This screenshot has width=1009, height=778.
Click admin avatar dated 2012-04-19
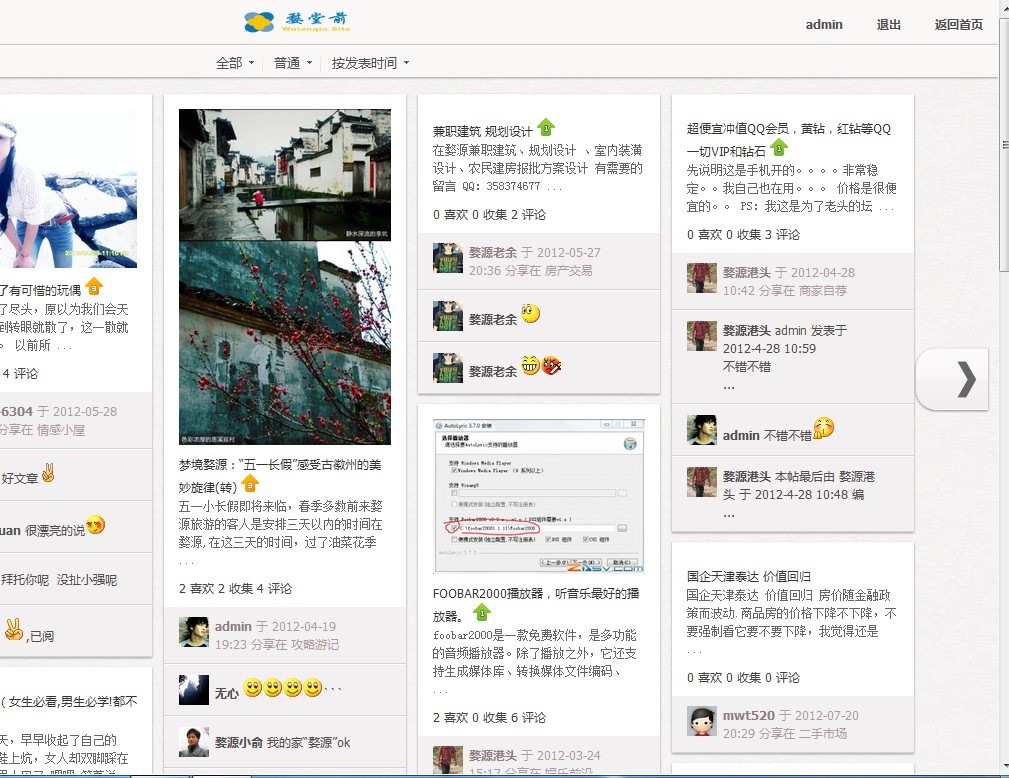coord(194,632)
